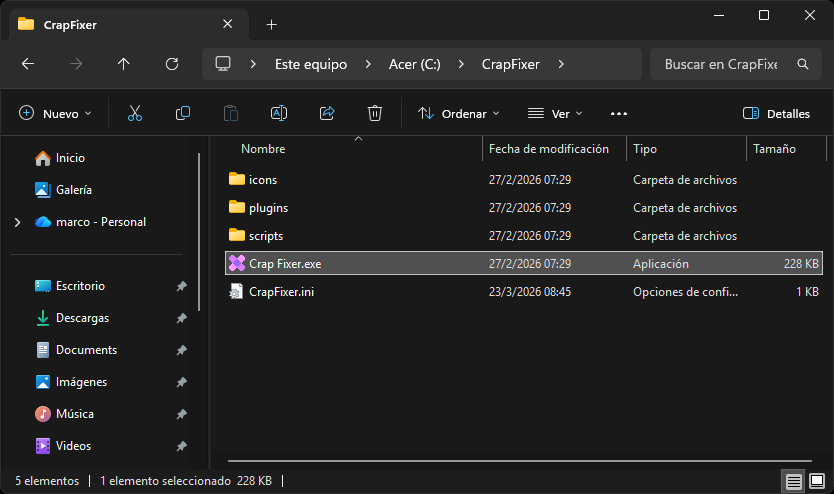The width and height of the screenshot is (834, 494).
Task: Click the Copy icon in toolbar
Action: pos(183,113)
